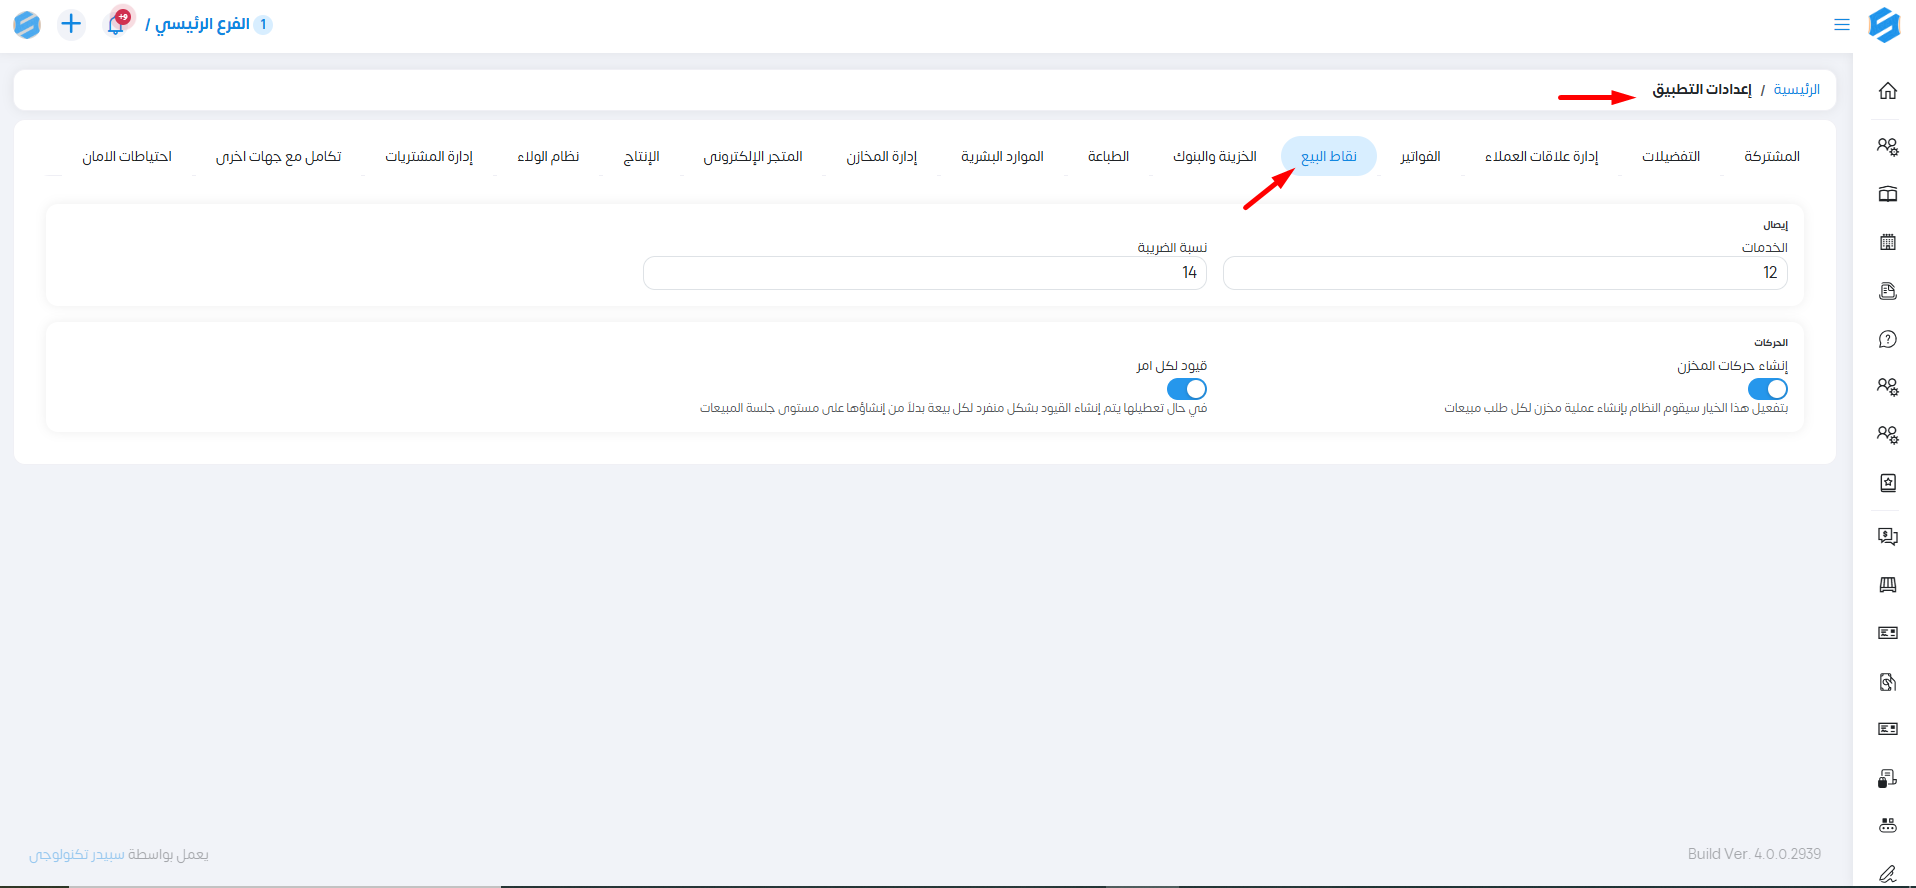Open the question mark help icon

click(x=1887, y=339)
